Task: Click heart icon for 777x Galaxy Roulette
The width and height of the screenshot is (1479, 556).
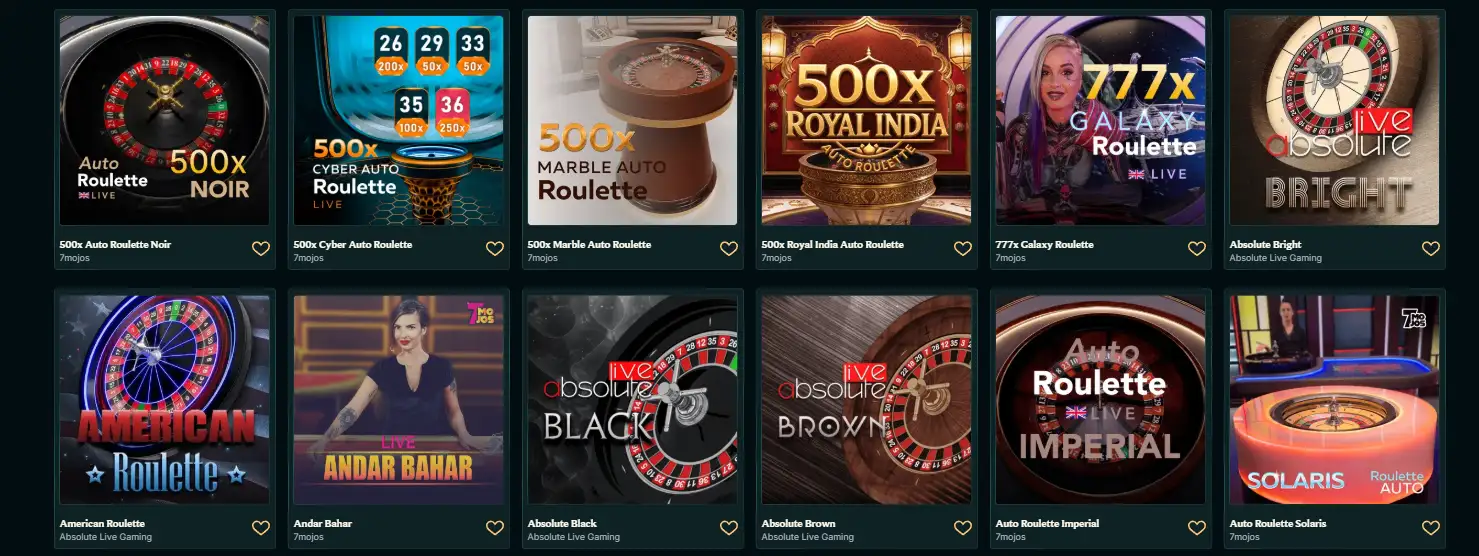Action: coord(1197,249)
